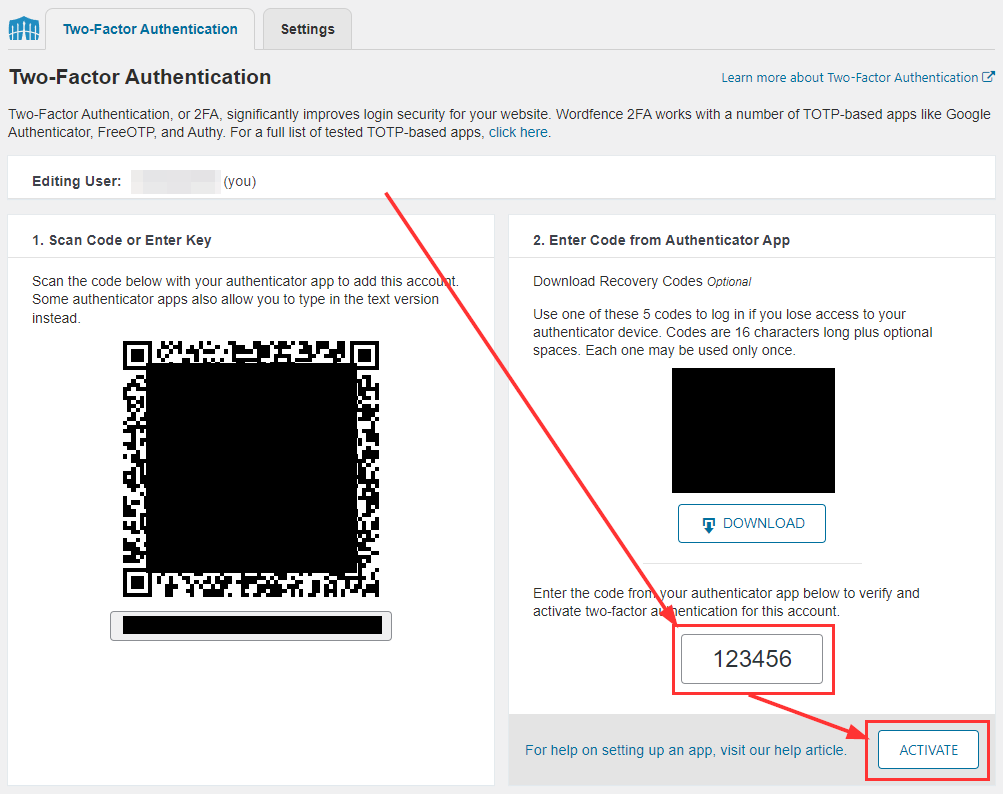Click the Wordfence logo icon

(24, 28)
